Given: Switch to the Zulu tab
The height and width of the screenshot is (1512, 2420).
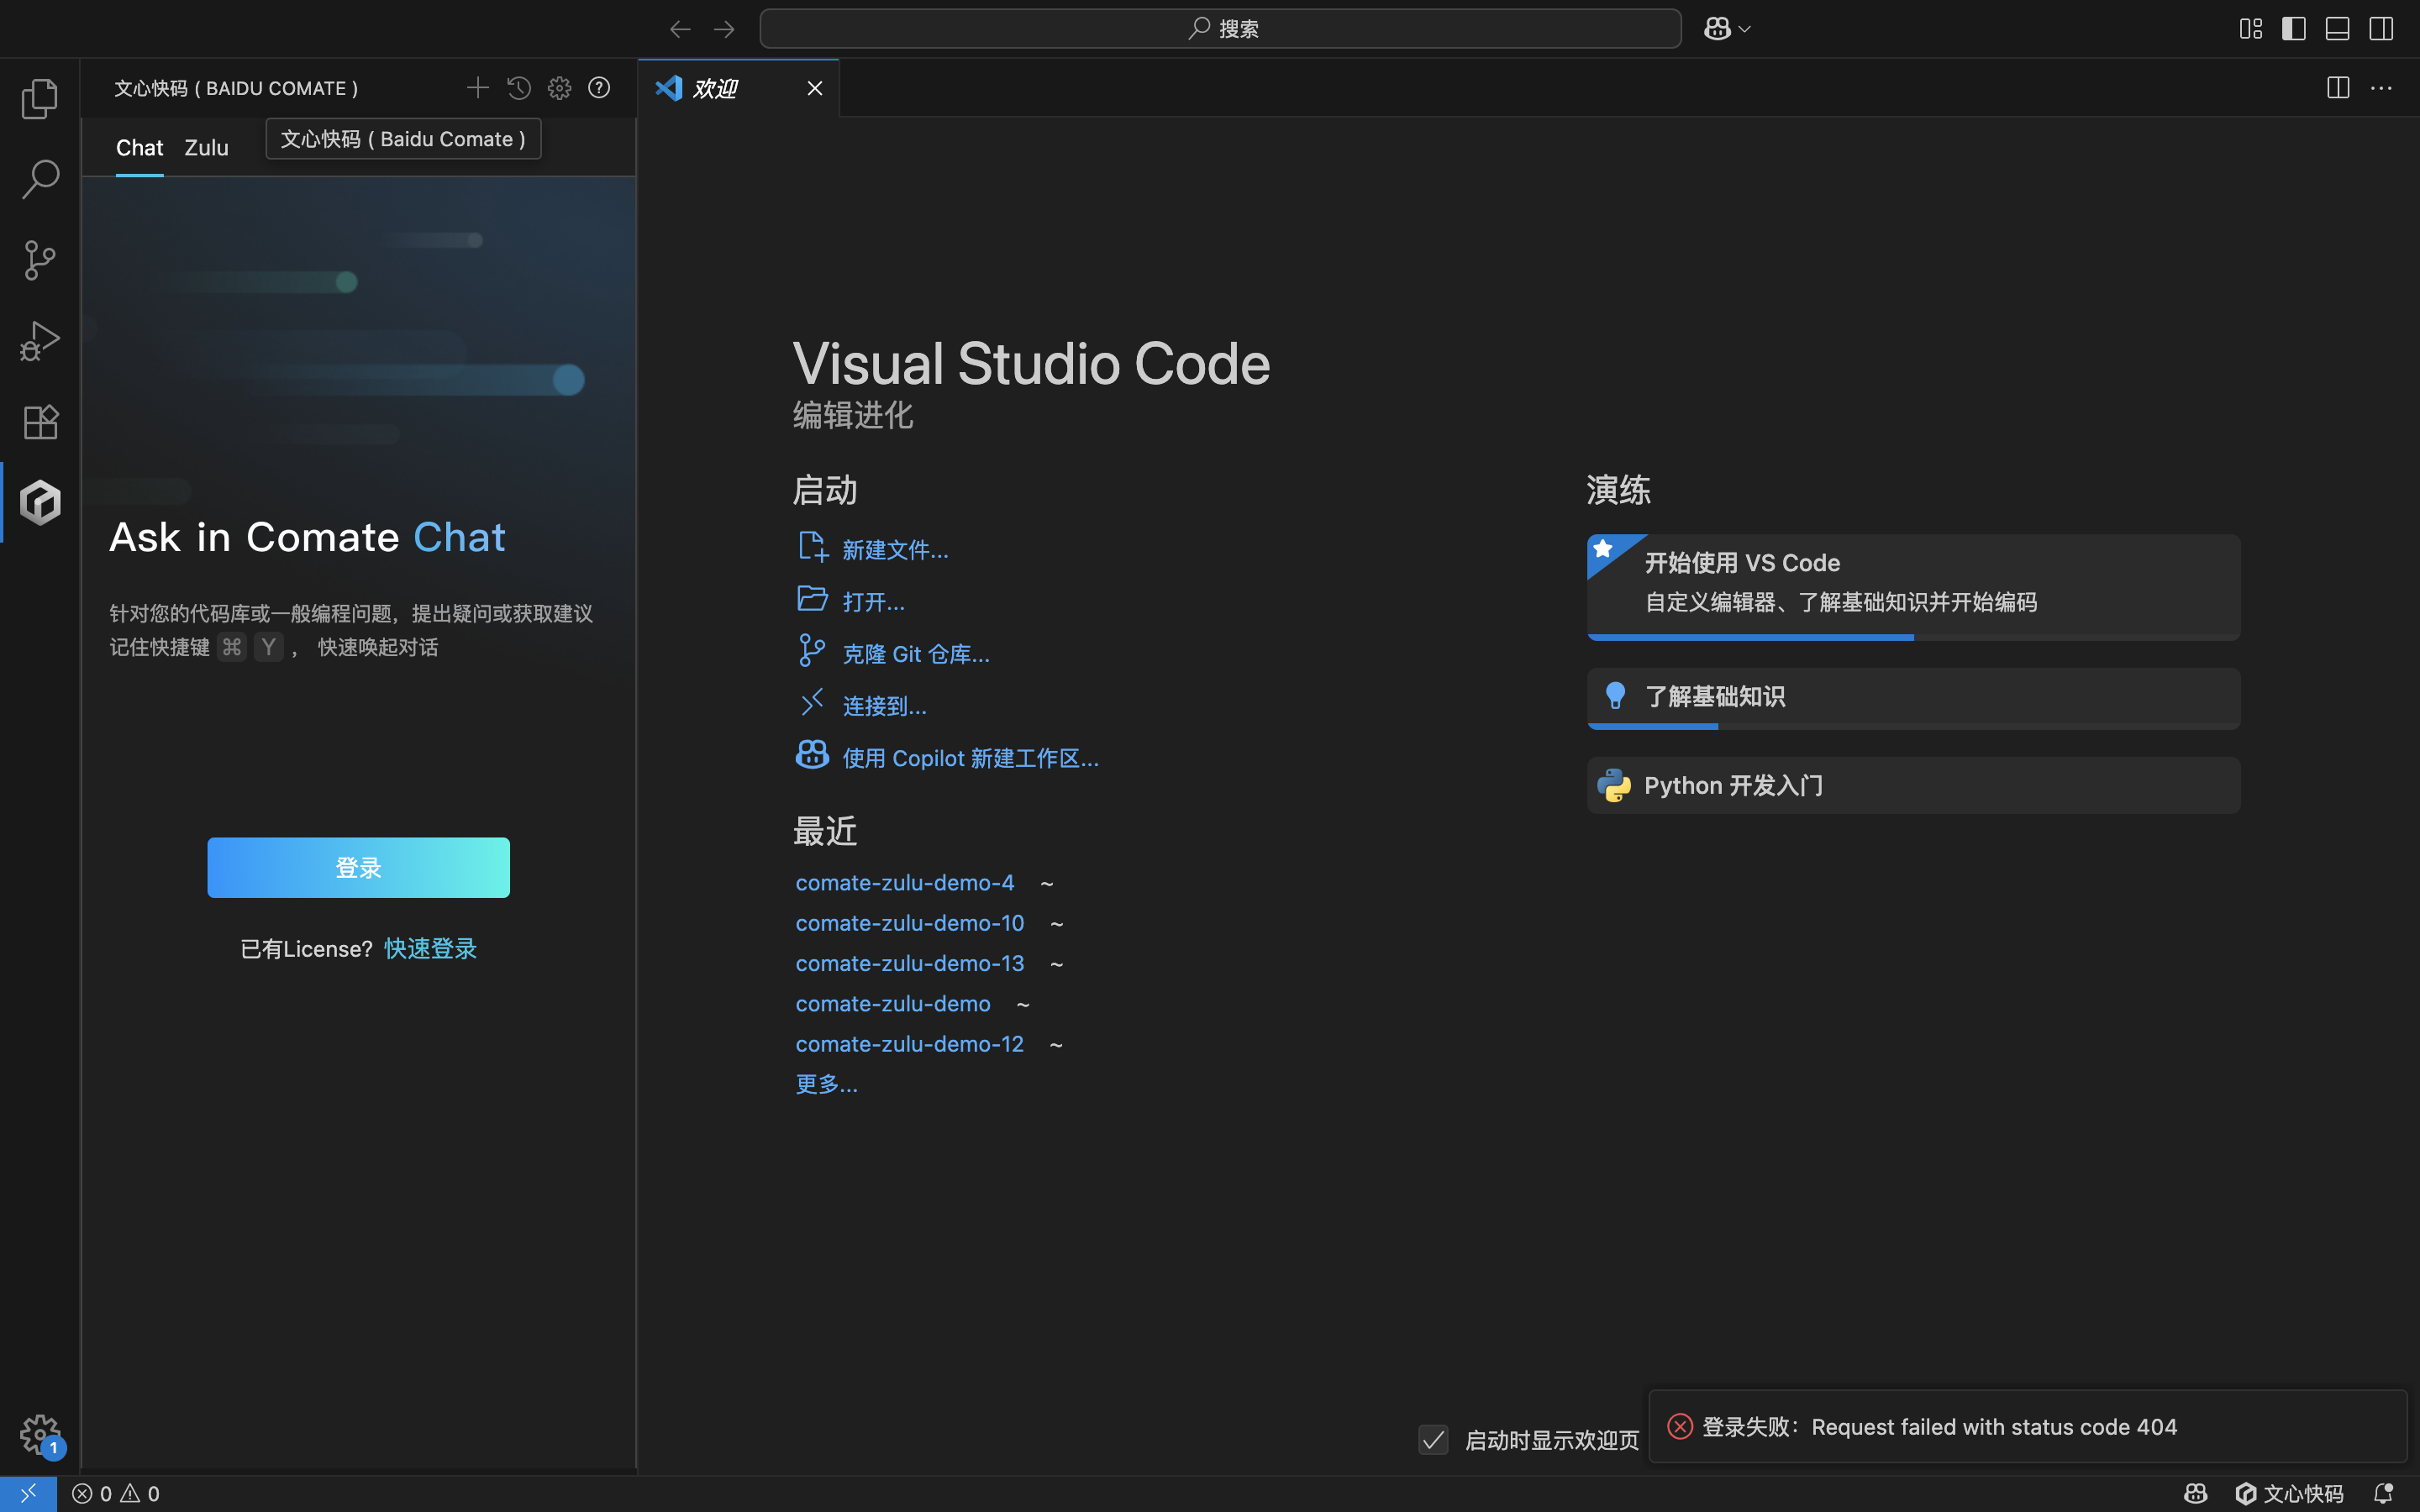Looking at the screenshot, I should coord(206,148).
